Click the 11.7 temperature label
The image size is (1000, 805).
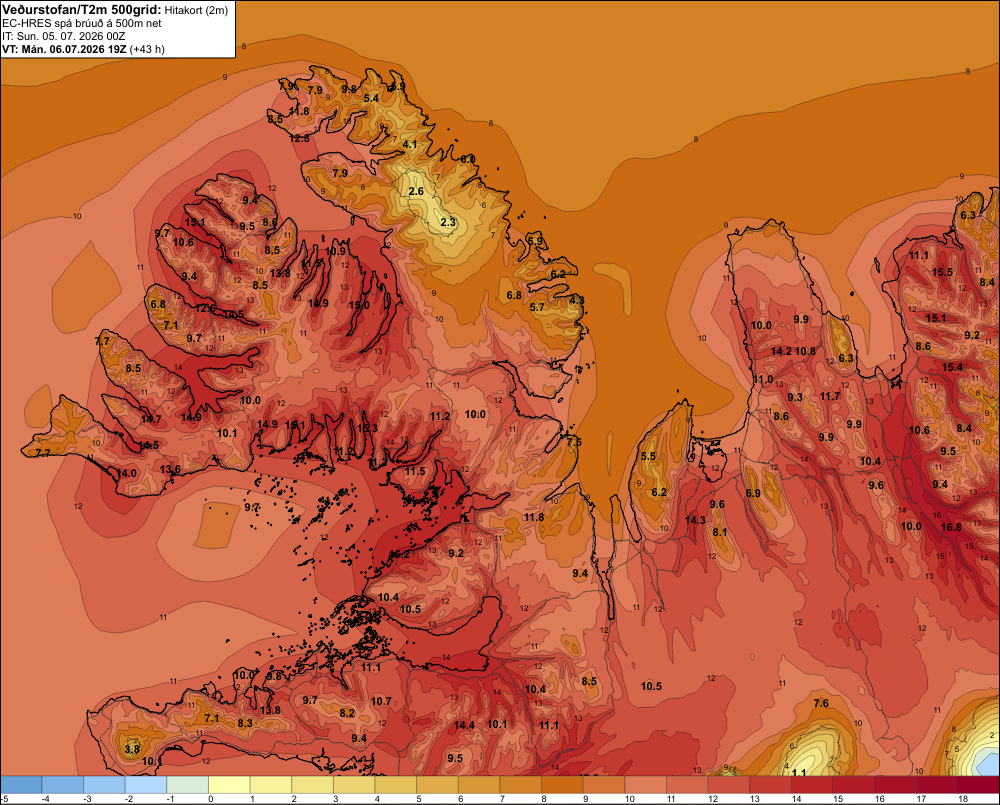tap(830, 396)
